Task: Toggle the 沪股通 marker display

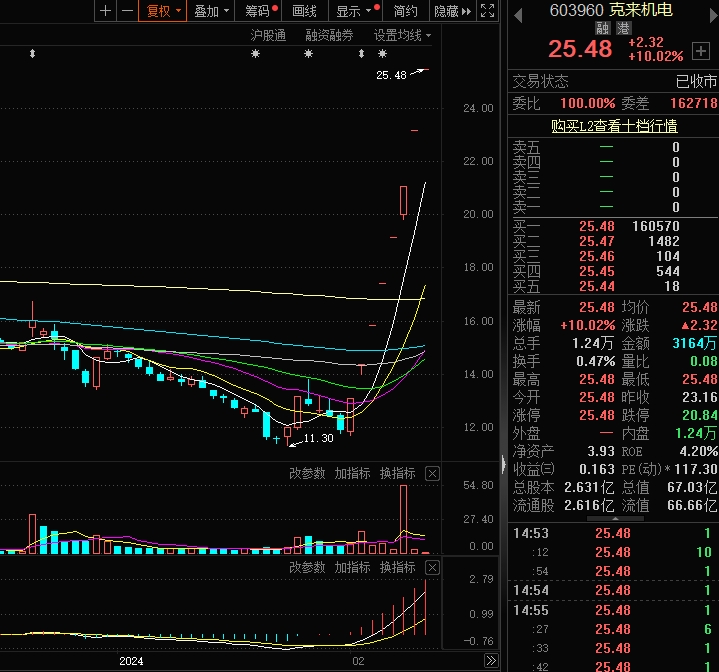Action: click(x=268, y=35)
